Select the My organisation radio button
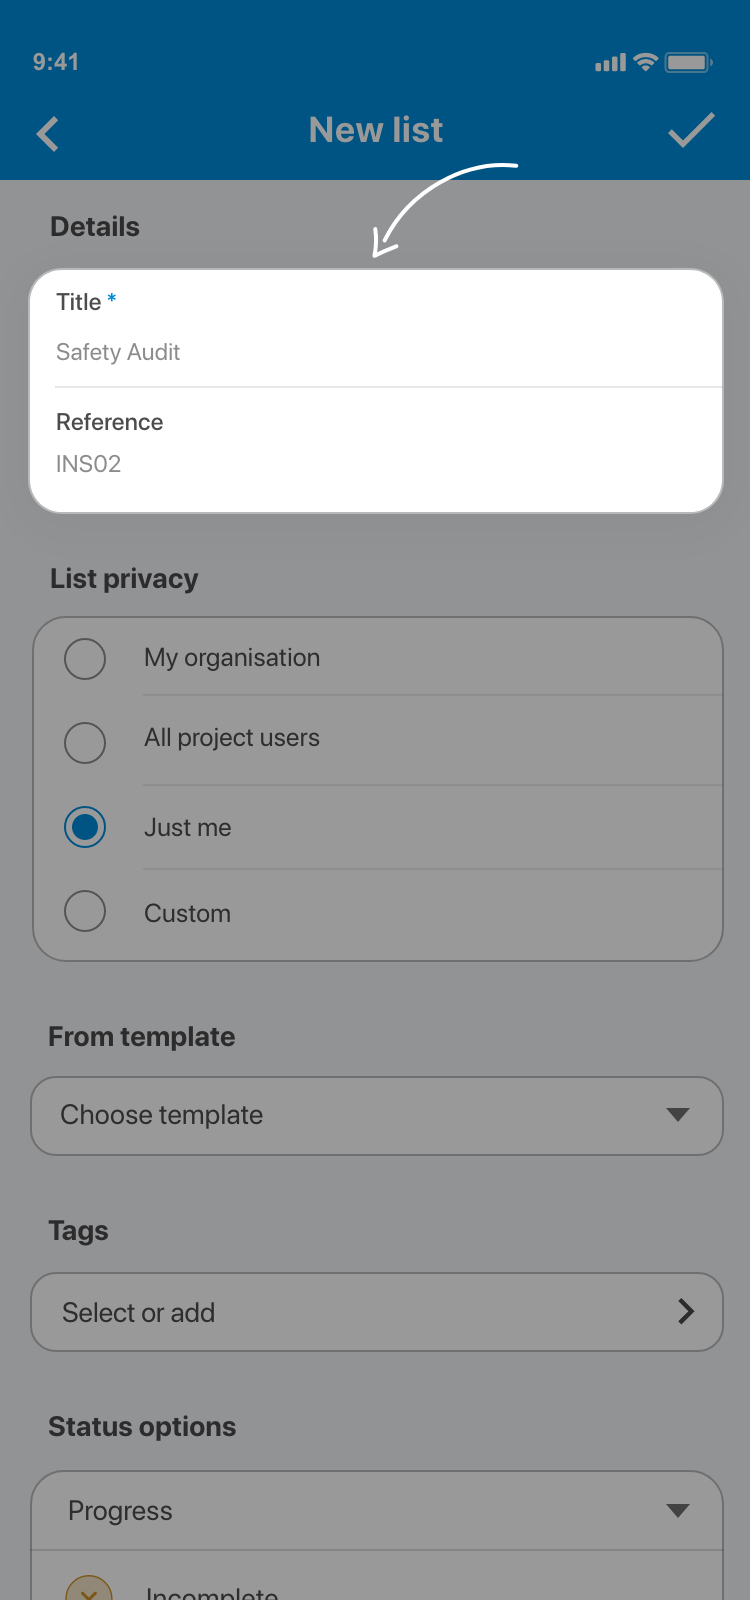 (85, 659)
